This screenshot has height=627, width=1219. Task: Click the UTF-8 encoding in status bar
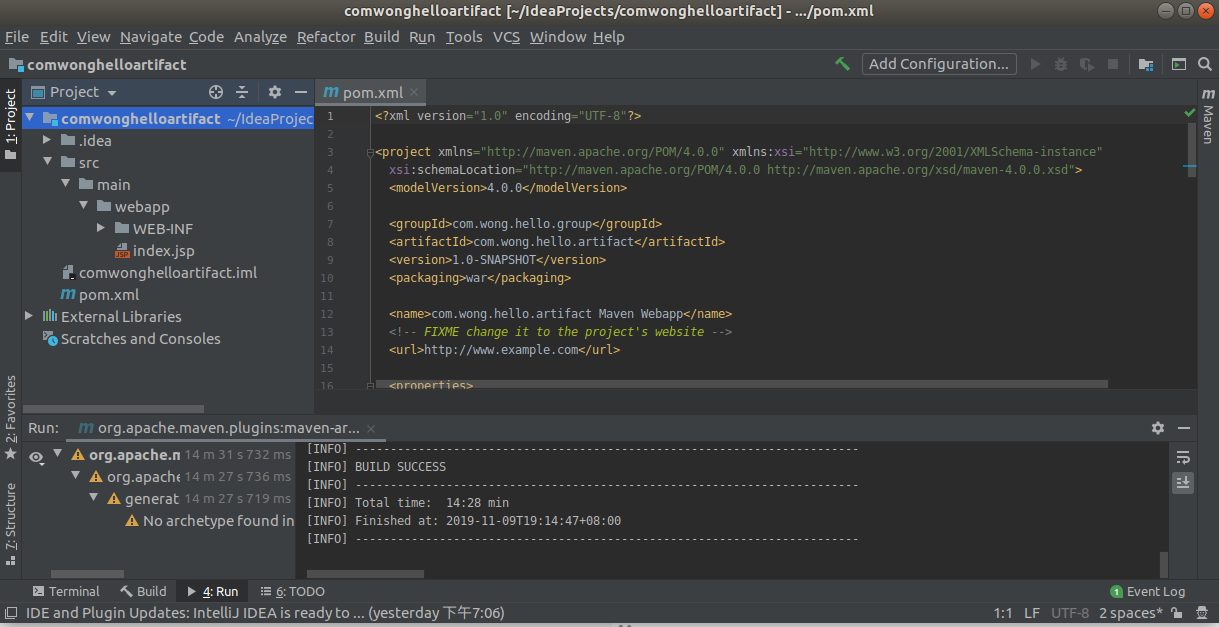pyautogui.click(x=1070, y=613)
